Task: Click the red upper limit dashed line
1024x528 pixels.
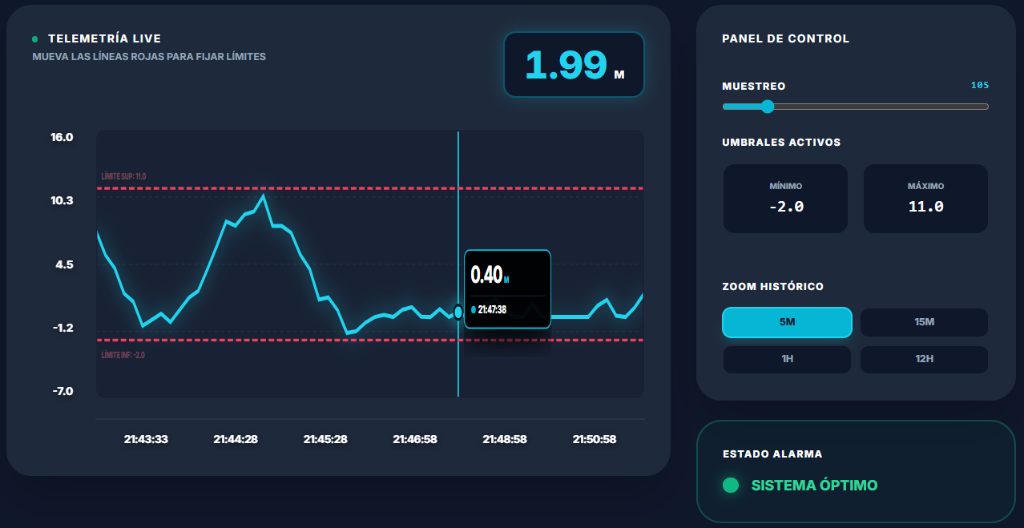Action: [x=300, y=188]
